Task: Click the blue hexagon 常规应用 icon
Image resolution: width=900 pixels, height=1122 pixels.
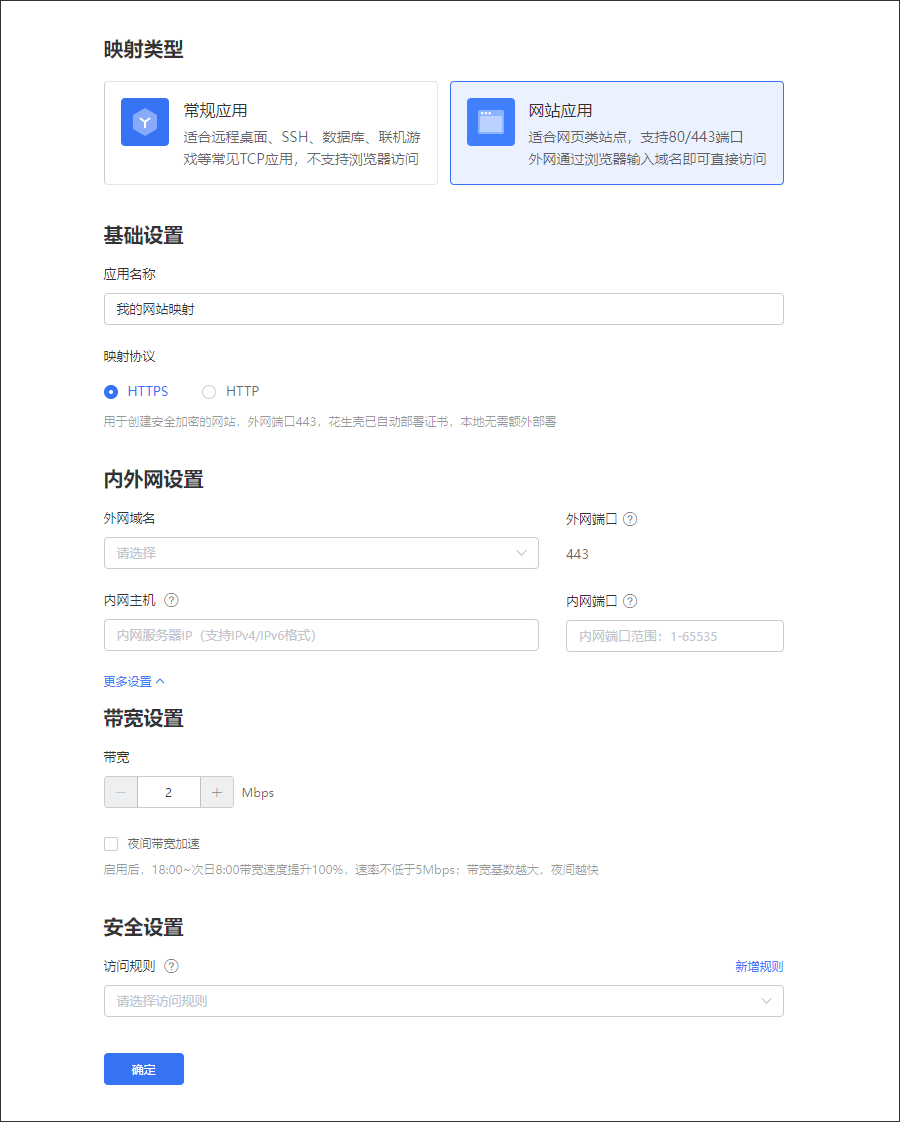Action: pos(145,122)
